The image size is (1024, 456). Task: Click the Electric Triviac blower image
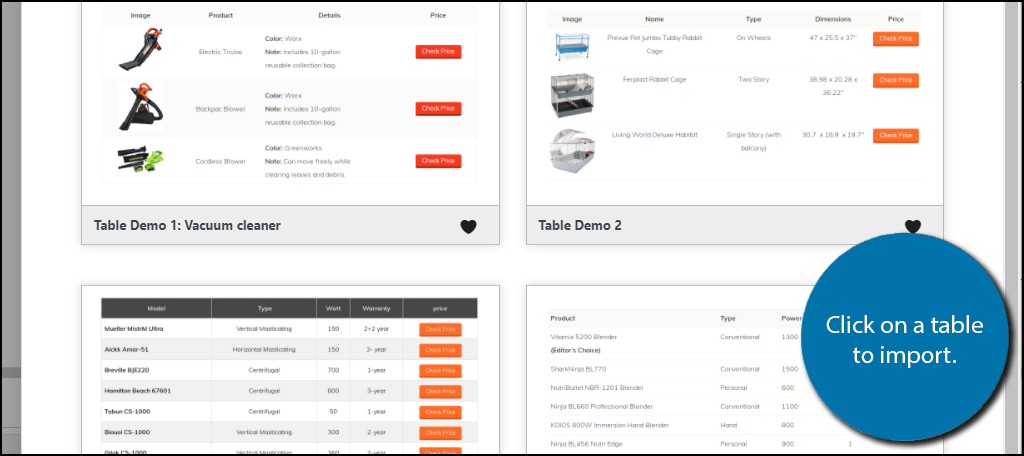point(140,50)
